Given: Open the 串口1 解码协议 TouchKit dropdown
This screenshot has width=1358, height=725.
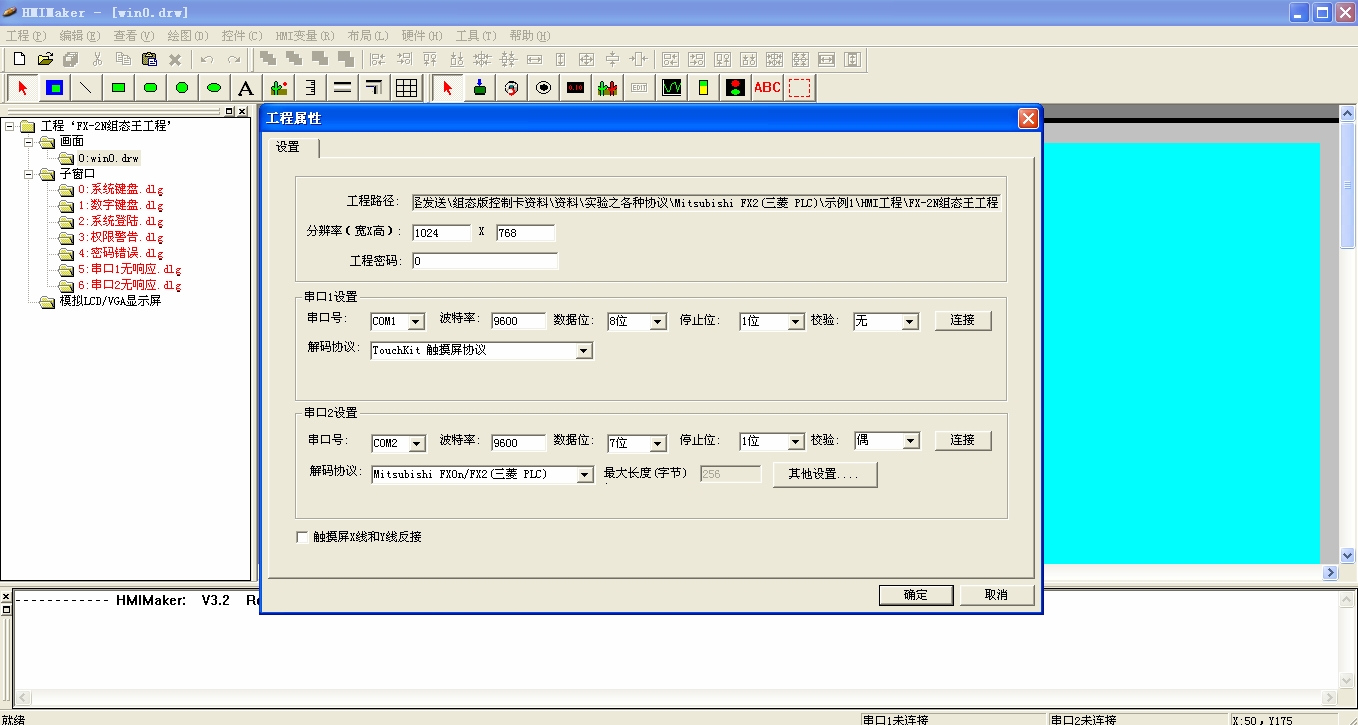Looking at the screenshot, I should coord(584,351).
